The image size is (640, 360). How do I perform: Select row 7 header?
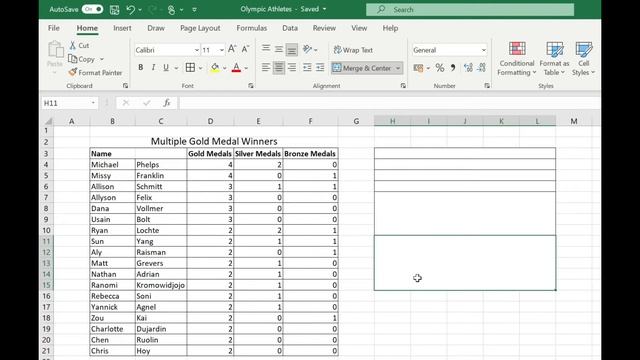(46, 197)
